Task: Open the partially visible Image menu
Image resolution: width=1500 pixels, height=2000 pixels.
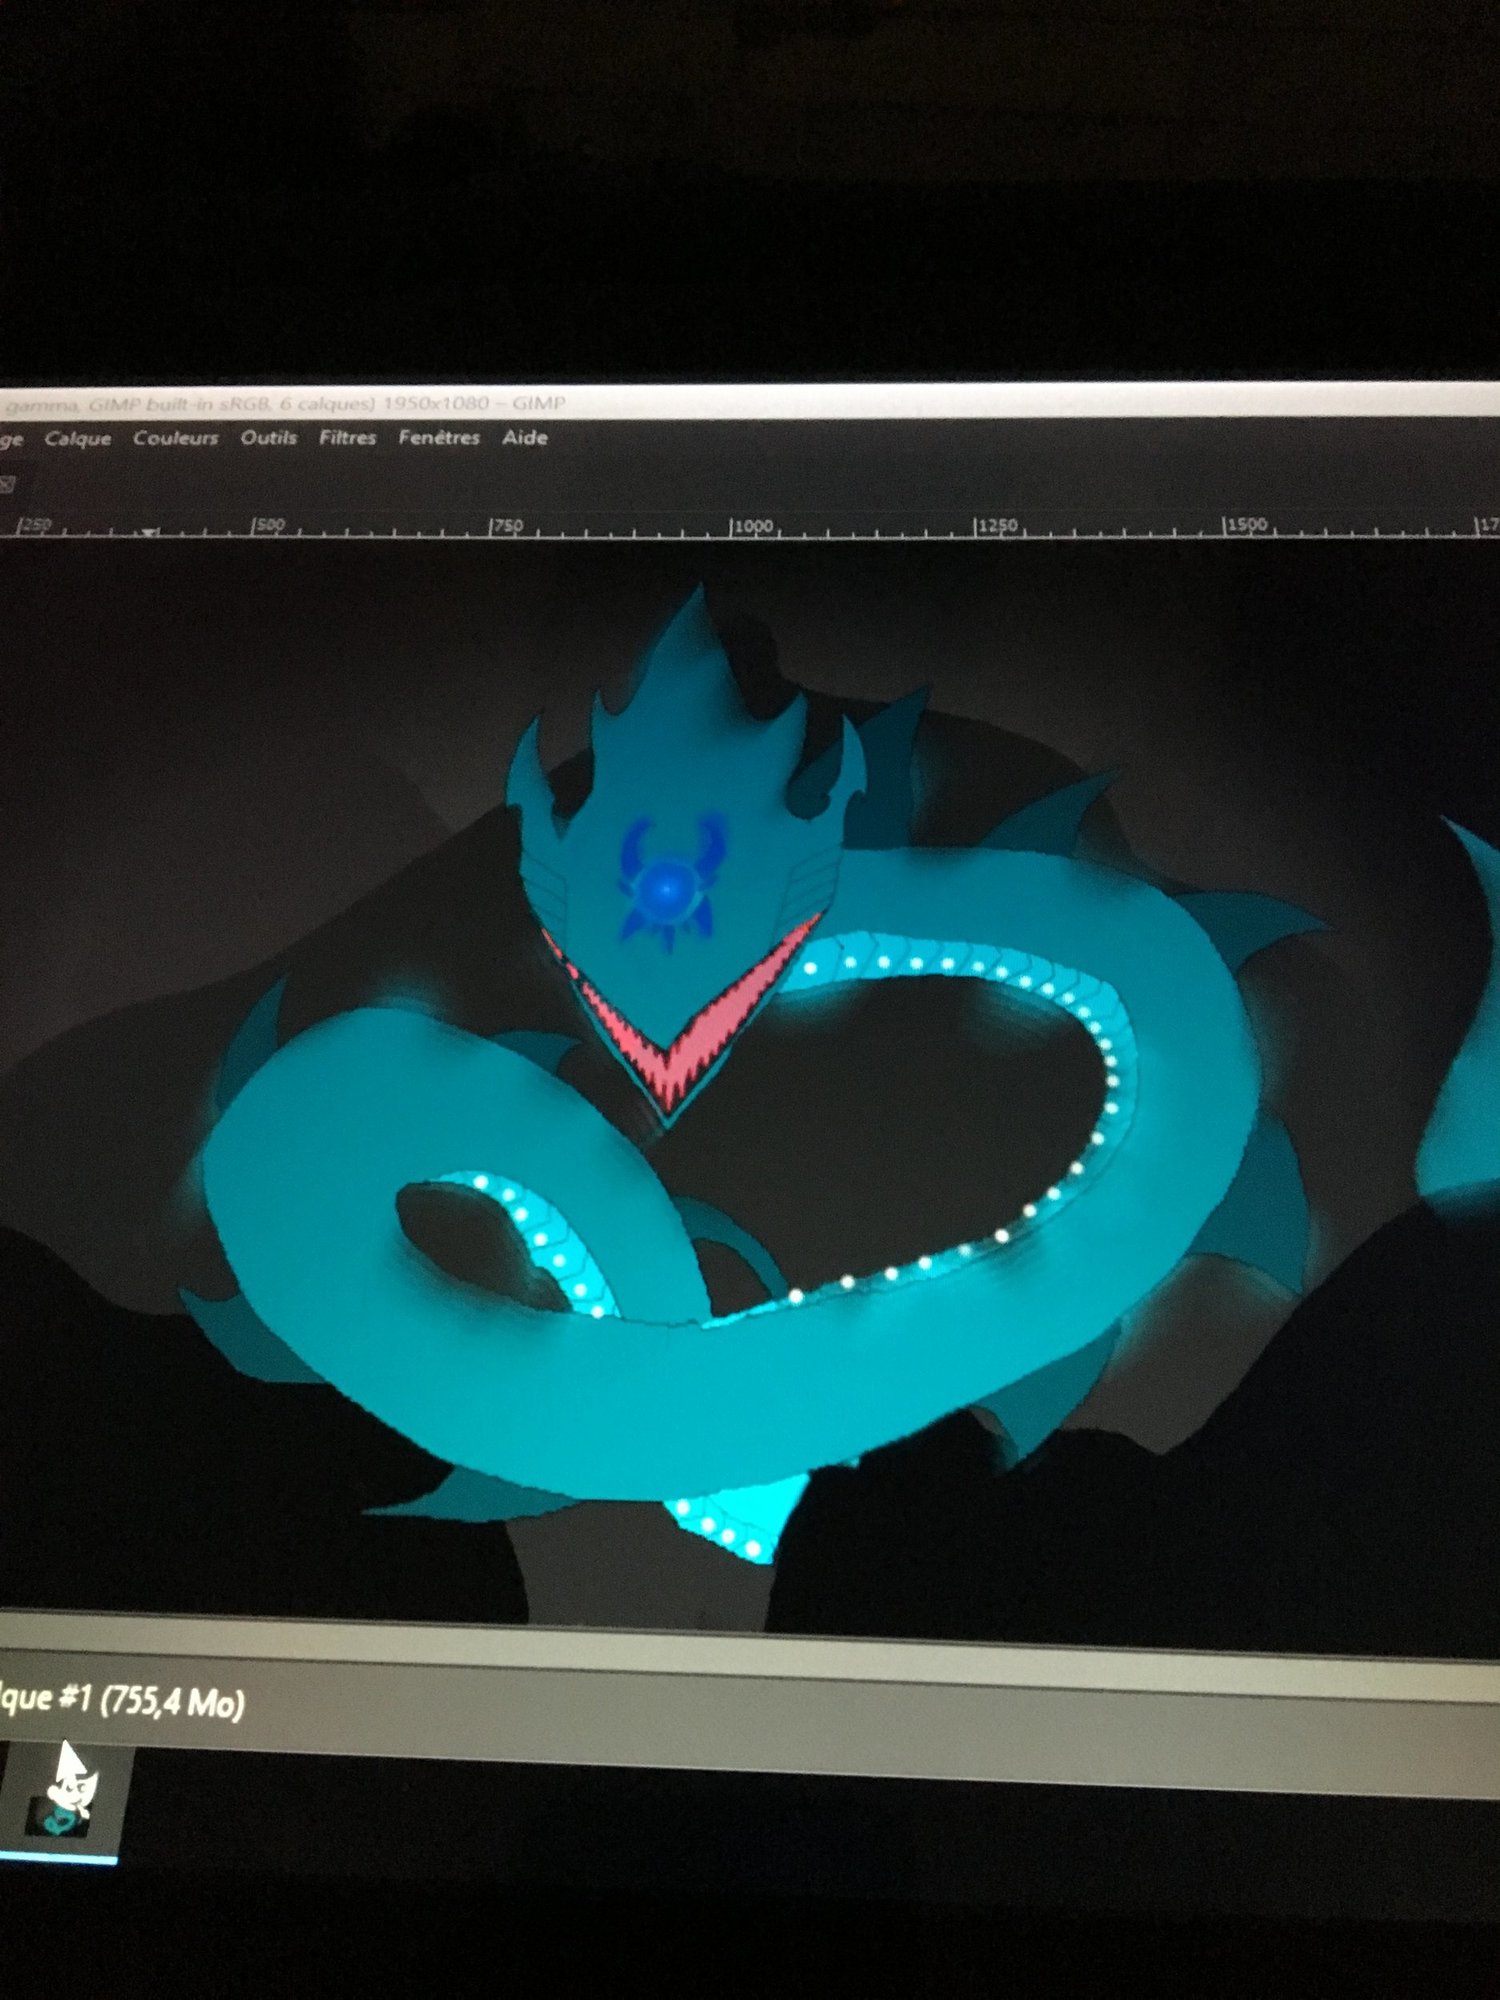Action: (11, 440)
